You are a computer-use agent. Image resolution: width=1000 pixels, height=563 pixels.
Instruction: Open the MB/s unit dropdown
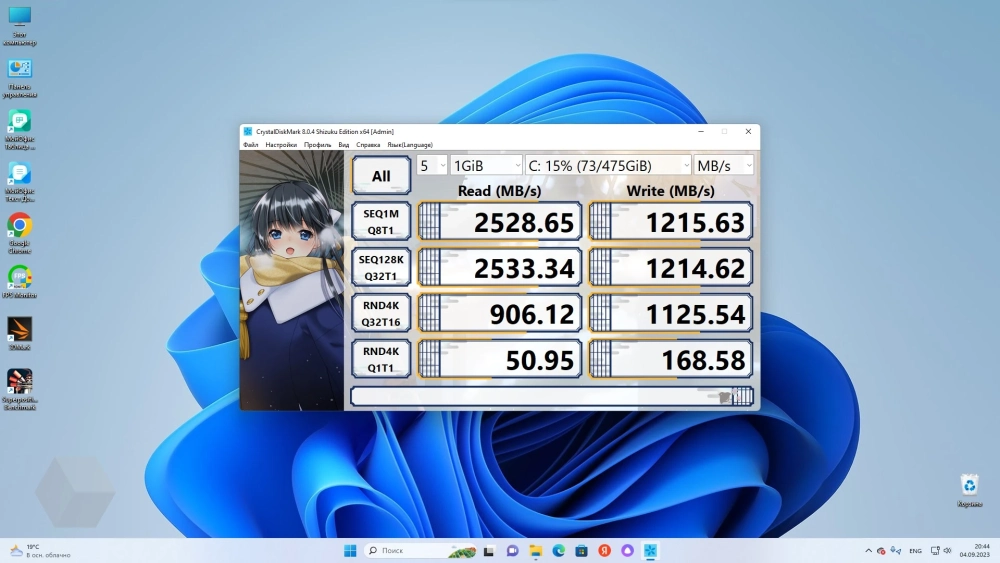(x=724, y=165)
